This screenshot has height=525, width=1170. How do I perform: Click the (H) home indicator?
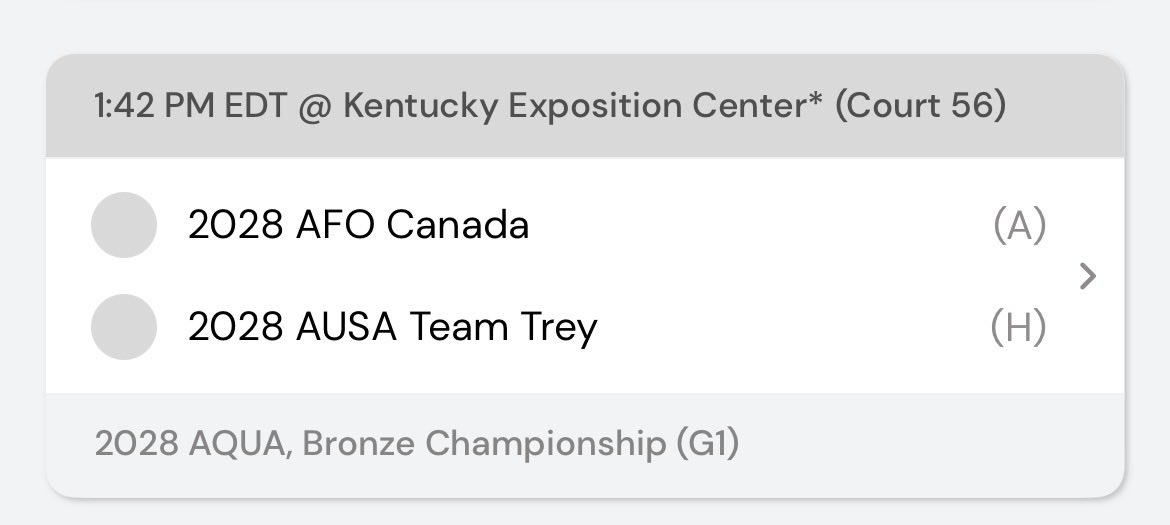tap(1018, 327)
